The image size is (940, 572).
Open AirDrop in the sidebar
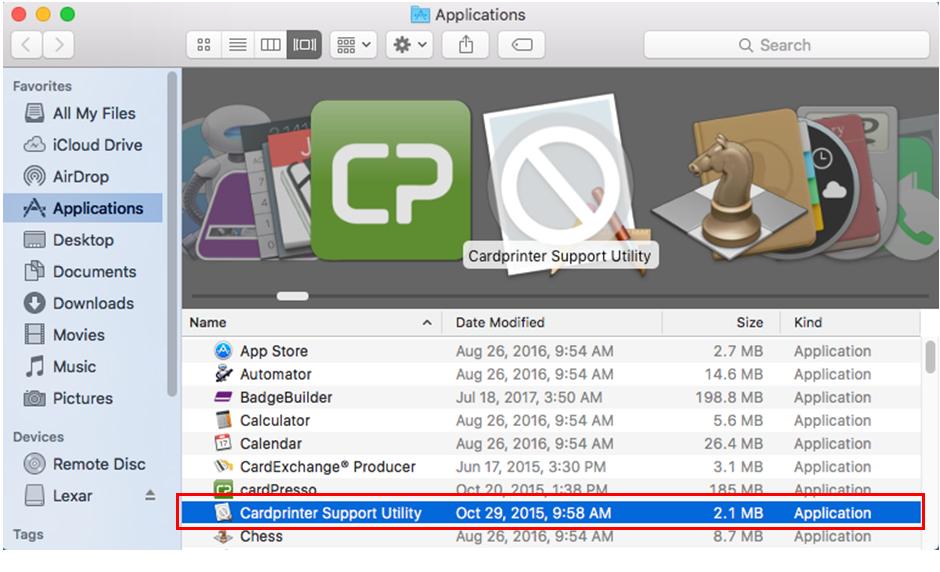pyautogui.click(x=80, y=177)
